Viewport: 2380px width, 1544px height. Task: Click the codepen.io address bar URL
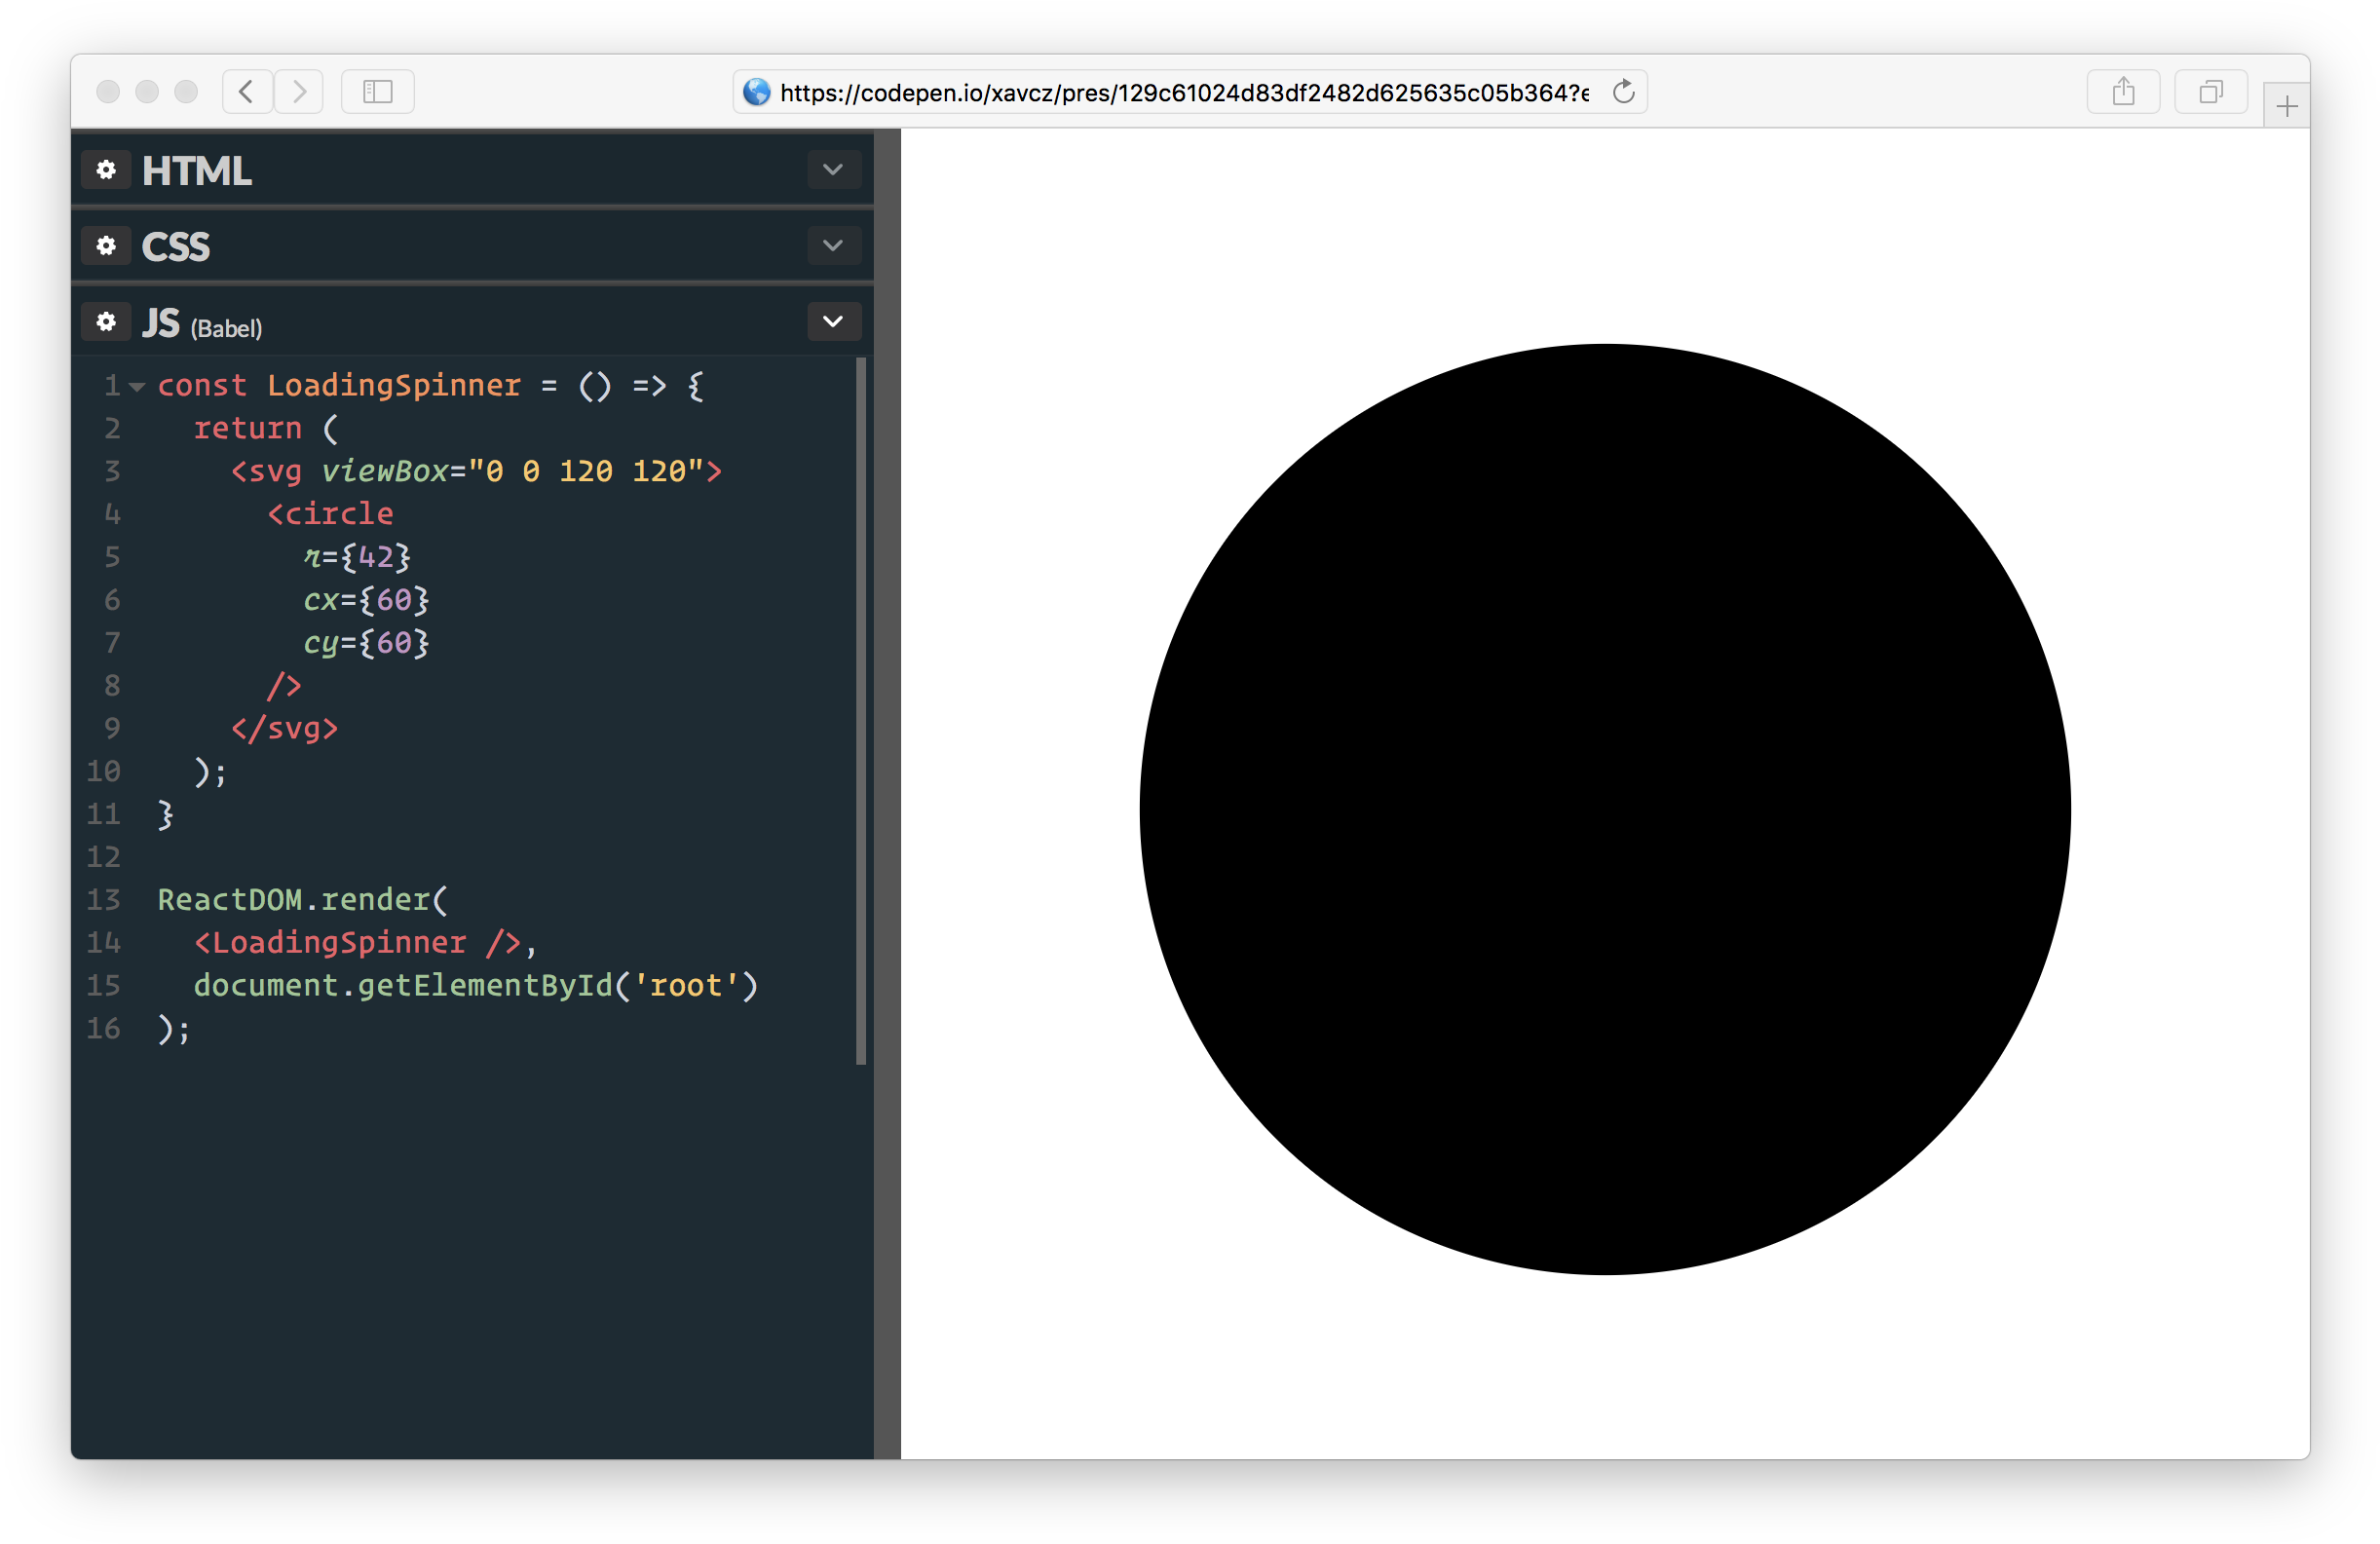tap(1180, 91)
